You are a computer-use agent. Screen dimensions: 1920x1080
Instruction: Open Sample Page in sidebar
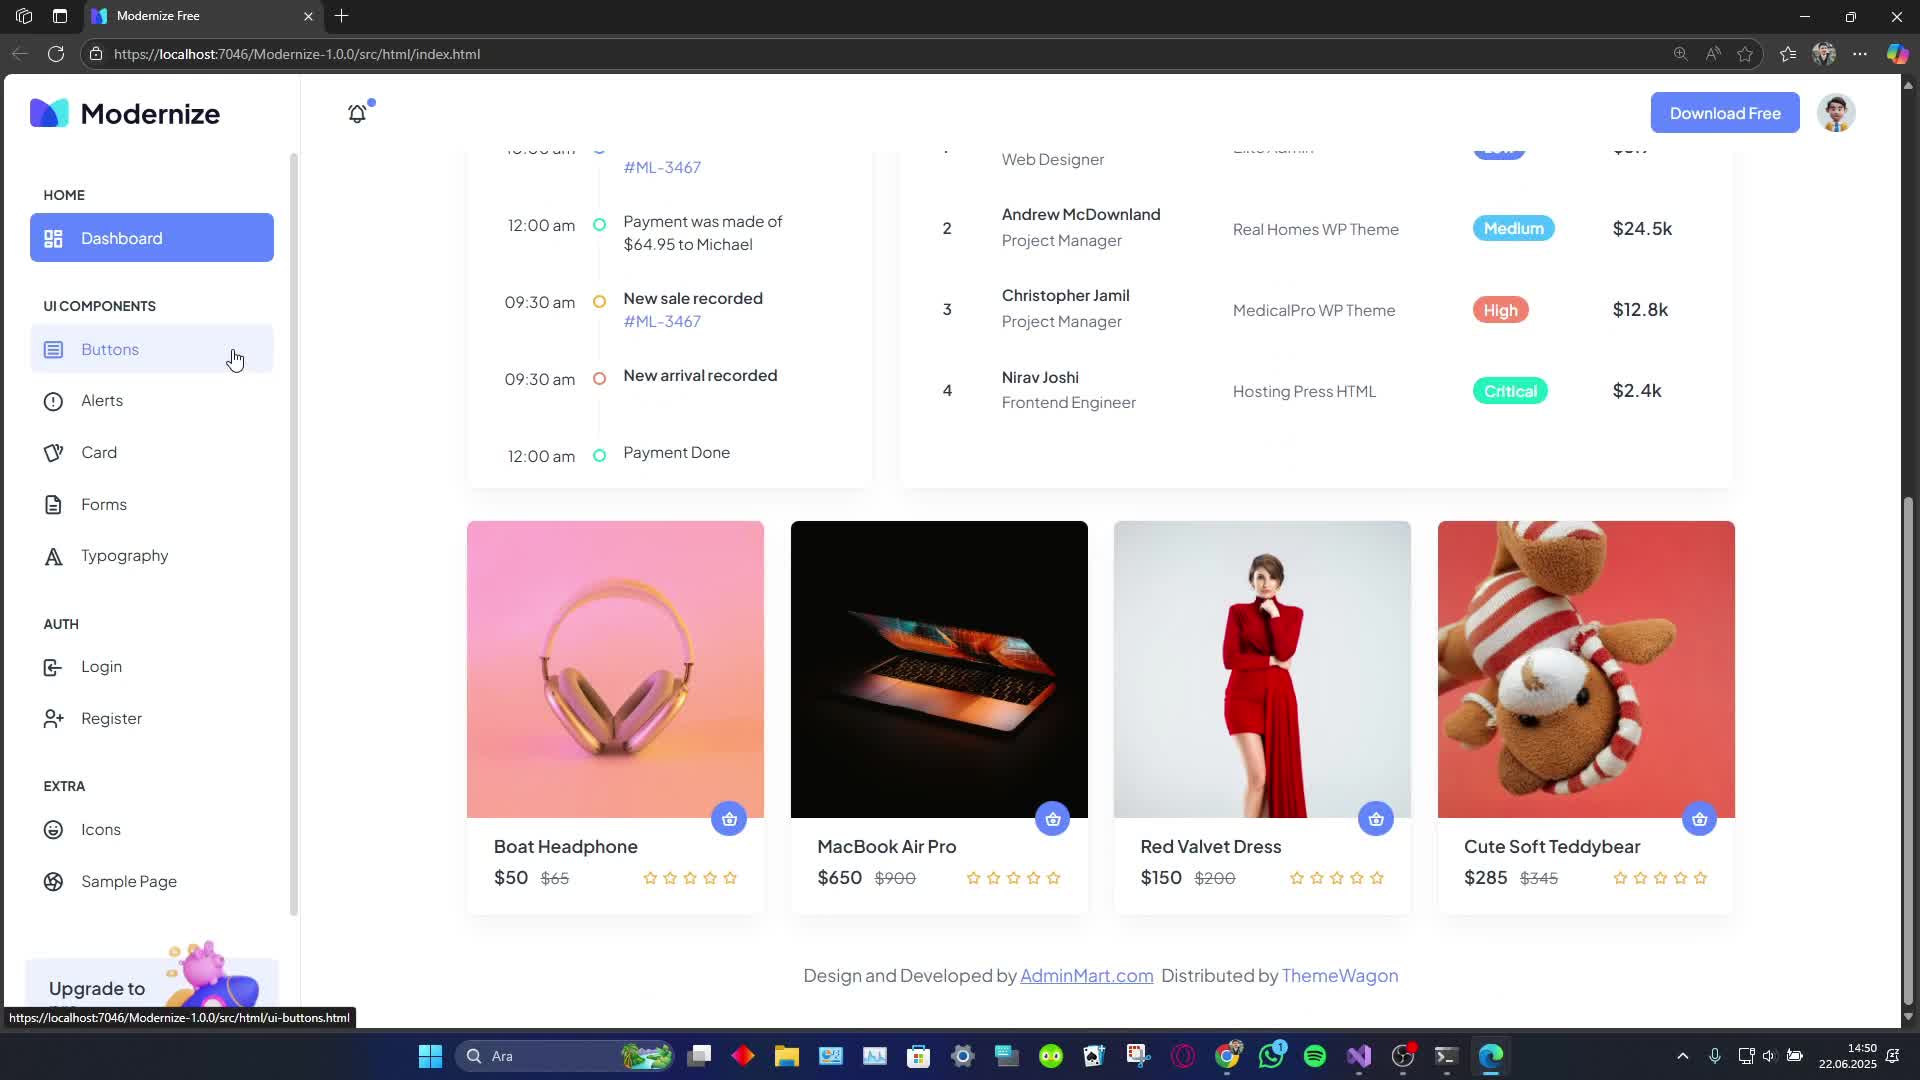[152, 882]
